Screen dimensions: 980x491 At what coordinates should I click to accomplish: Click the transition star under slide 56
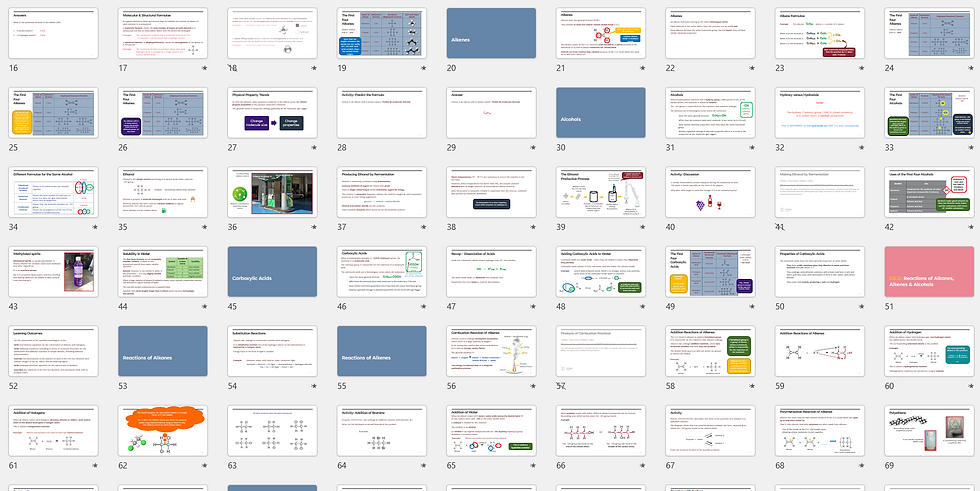pos(532,386)
